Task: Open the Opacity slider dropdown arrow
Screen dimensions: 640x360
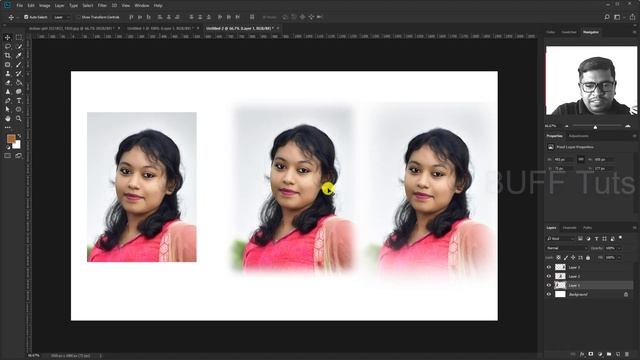Action: [x=620, y=248]
